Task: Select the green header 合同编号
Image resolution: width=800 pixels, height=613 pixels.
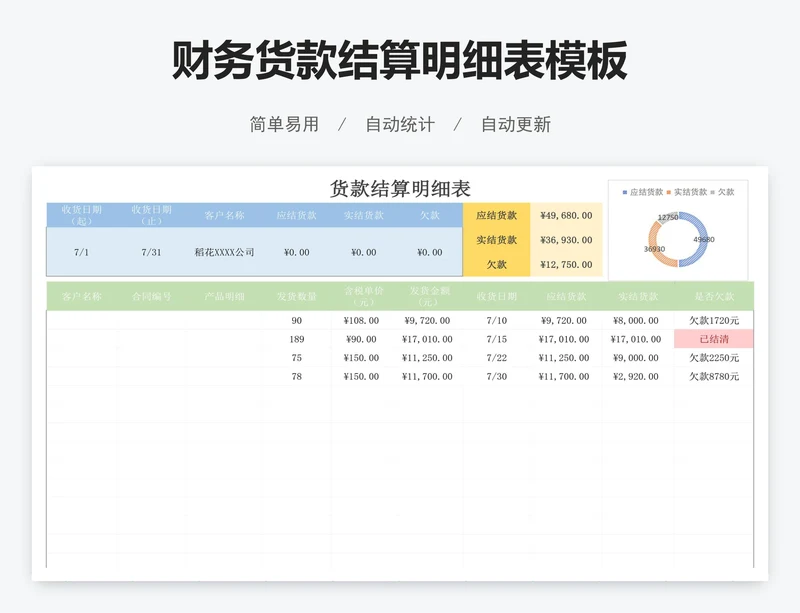Action: point(152,297)
